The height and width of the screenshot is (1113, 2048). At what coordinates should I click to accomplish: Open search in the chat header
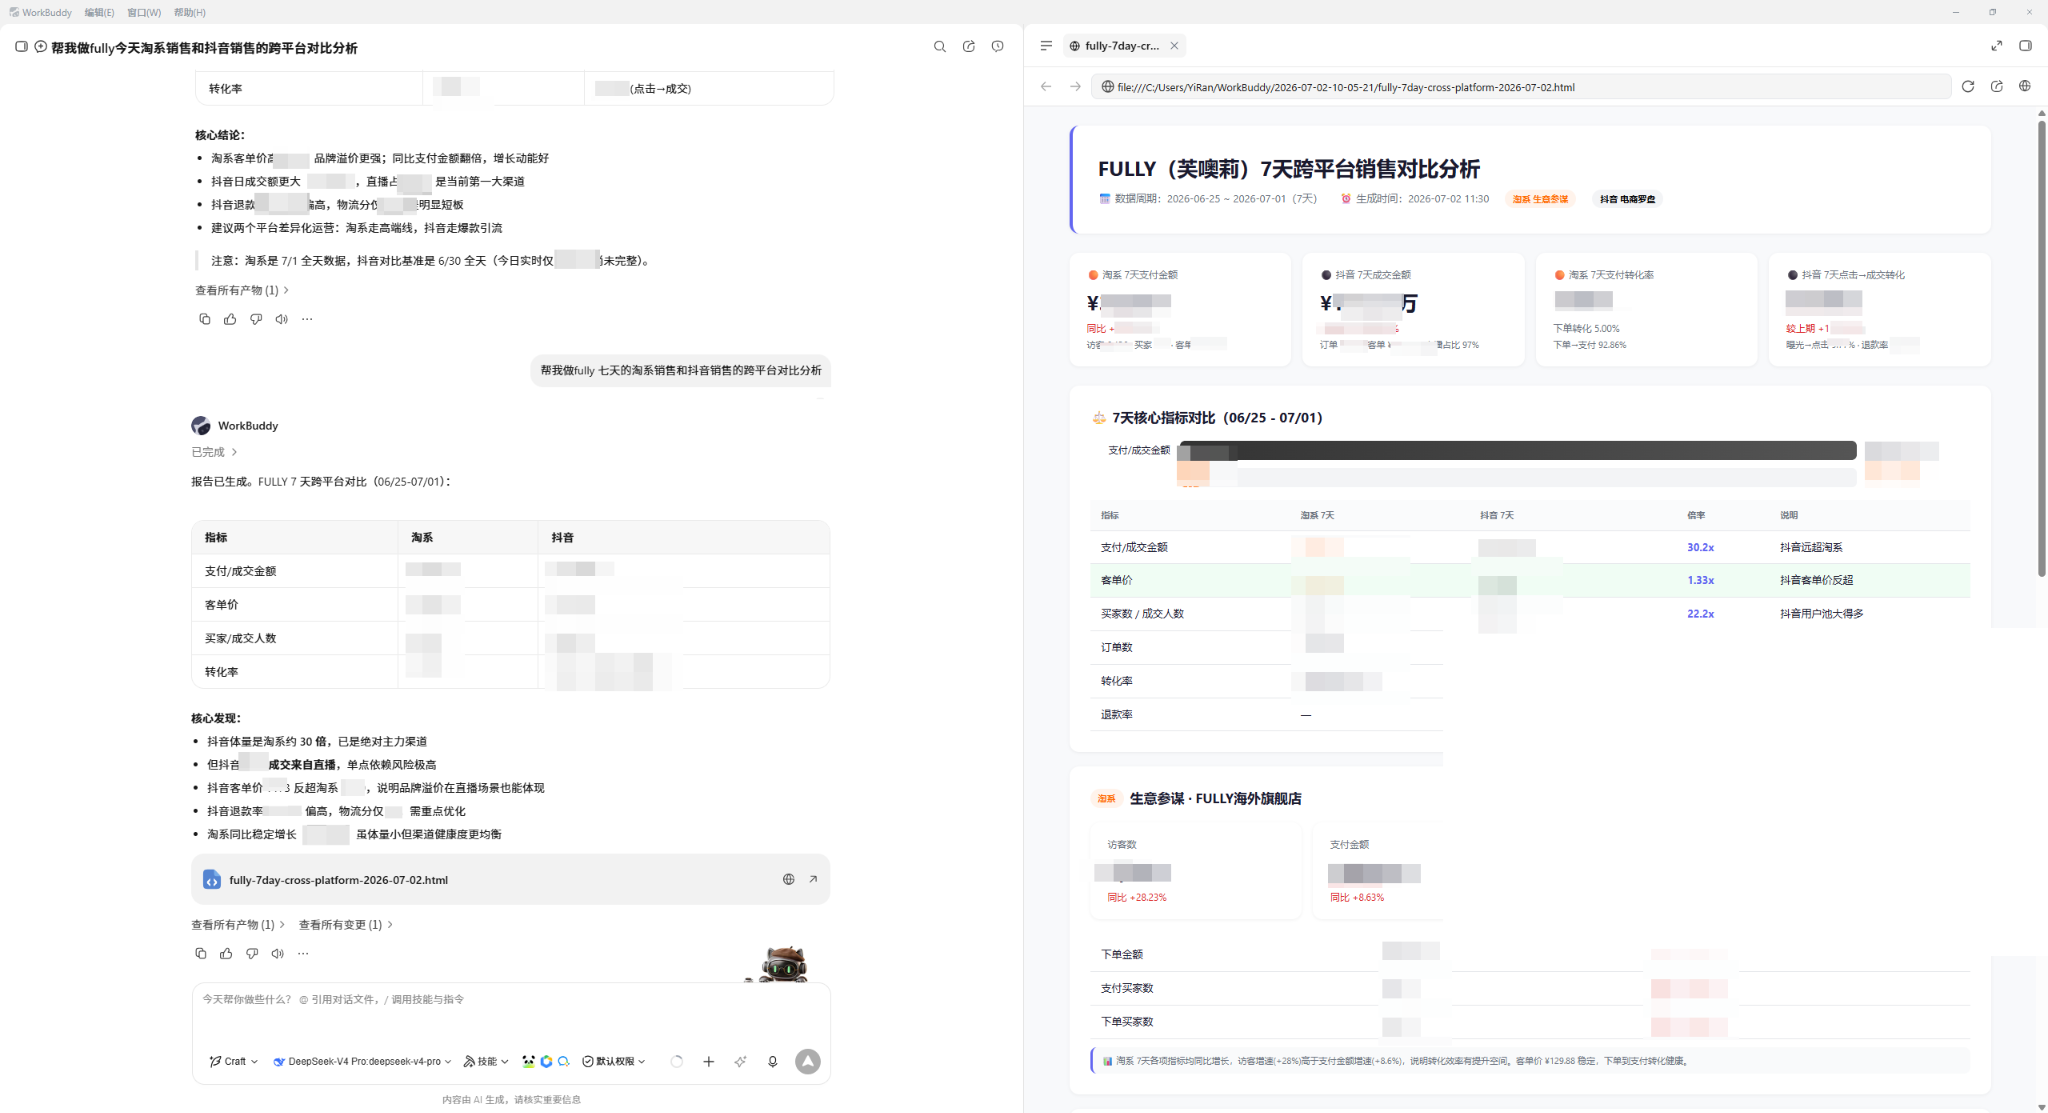pos(940,47)
